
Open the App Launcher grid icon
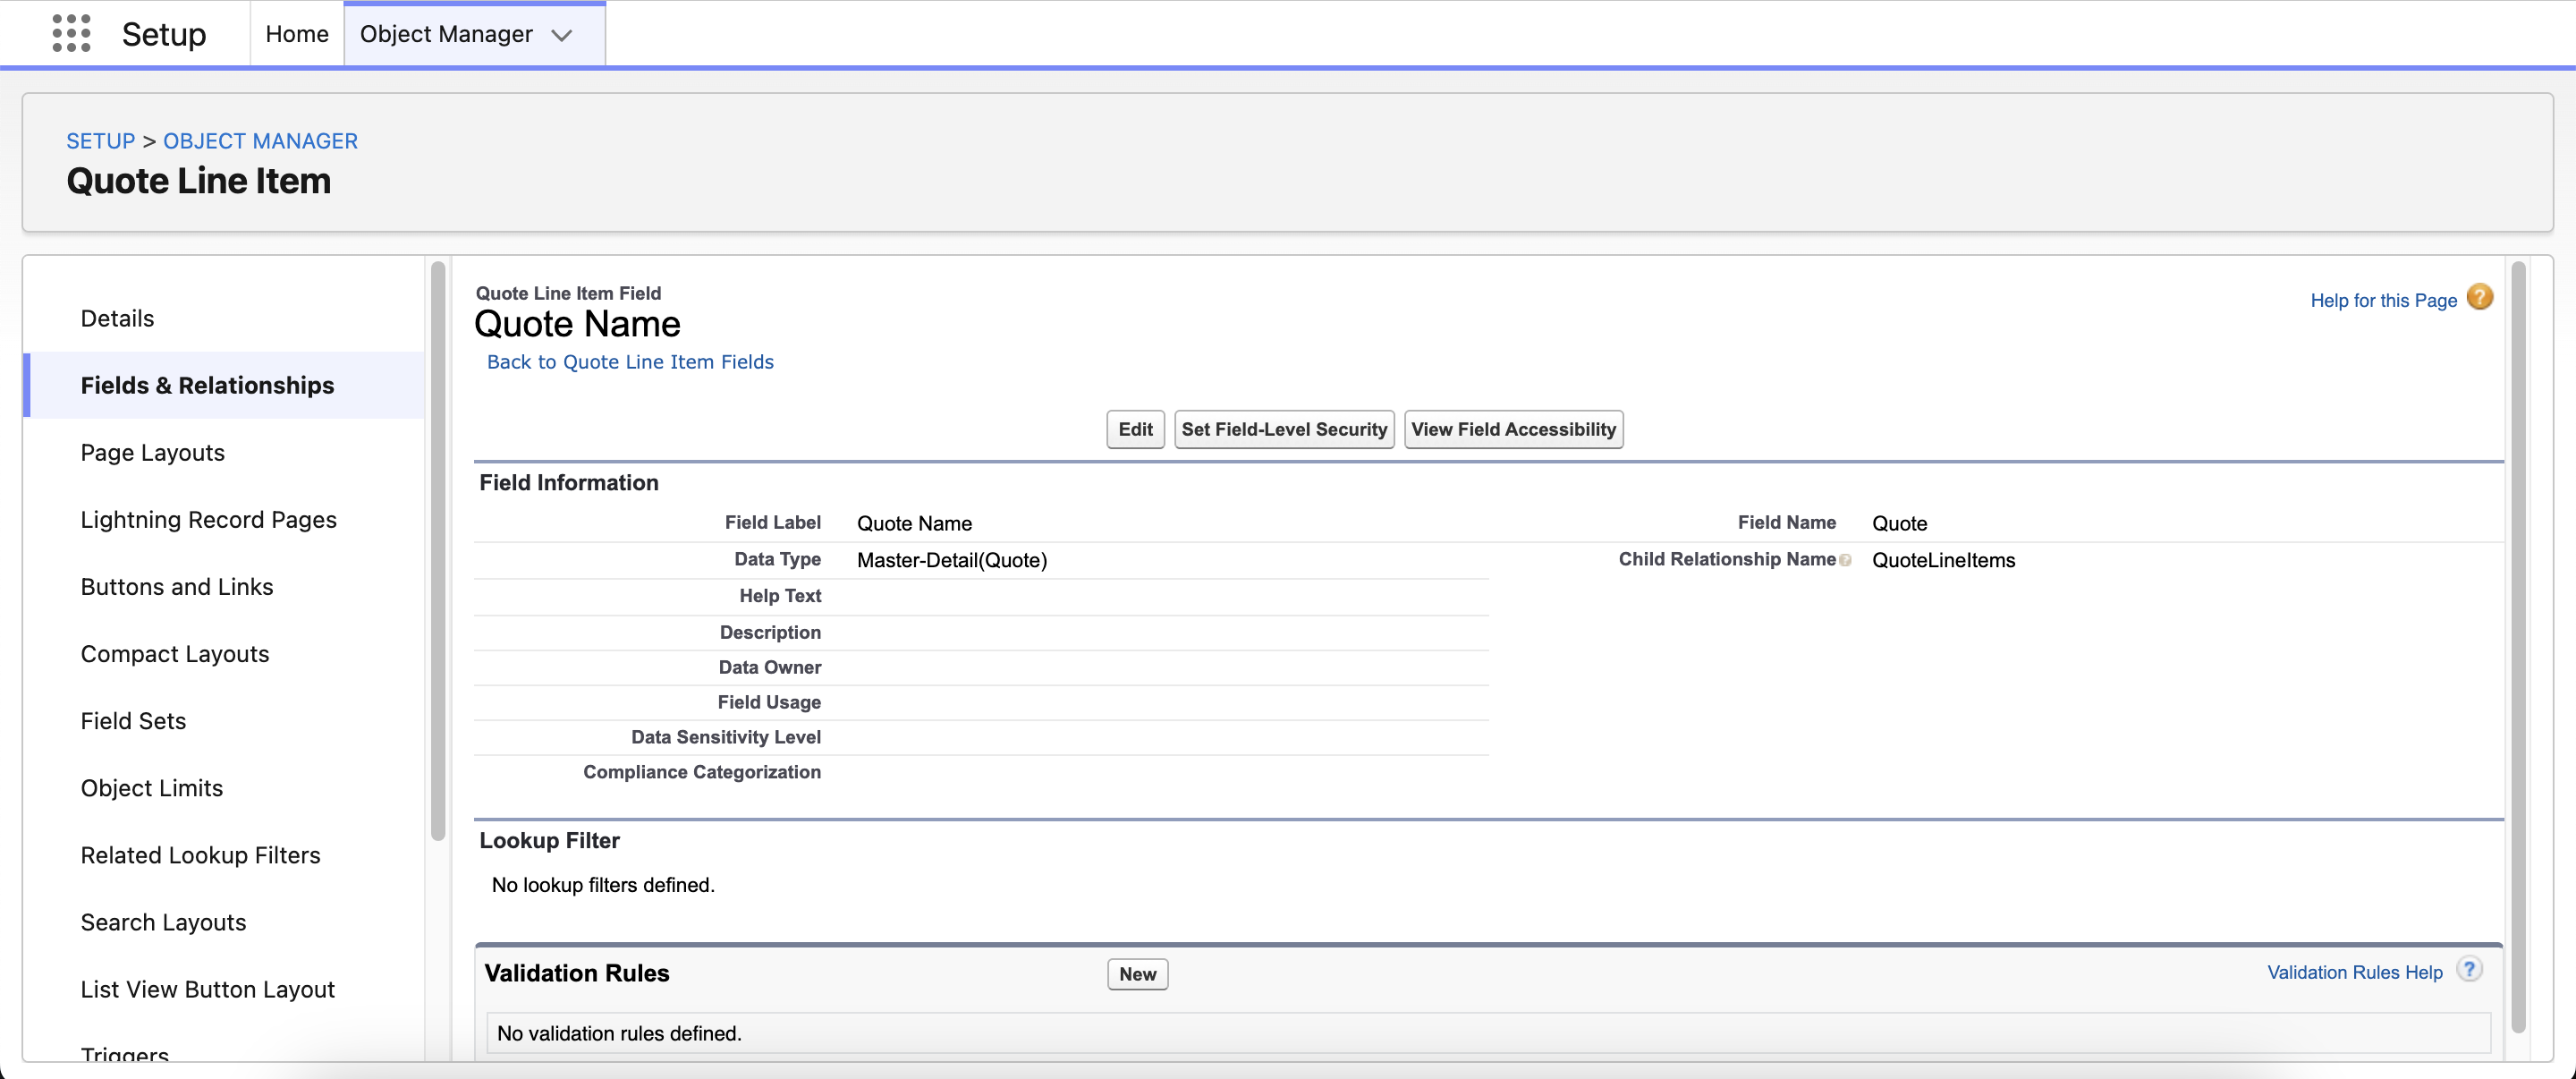(71, 33)
